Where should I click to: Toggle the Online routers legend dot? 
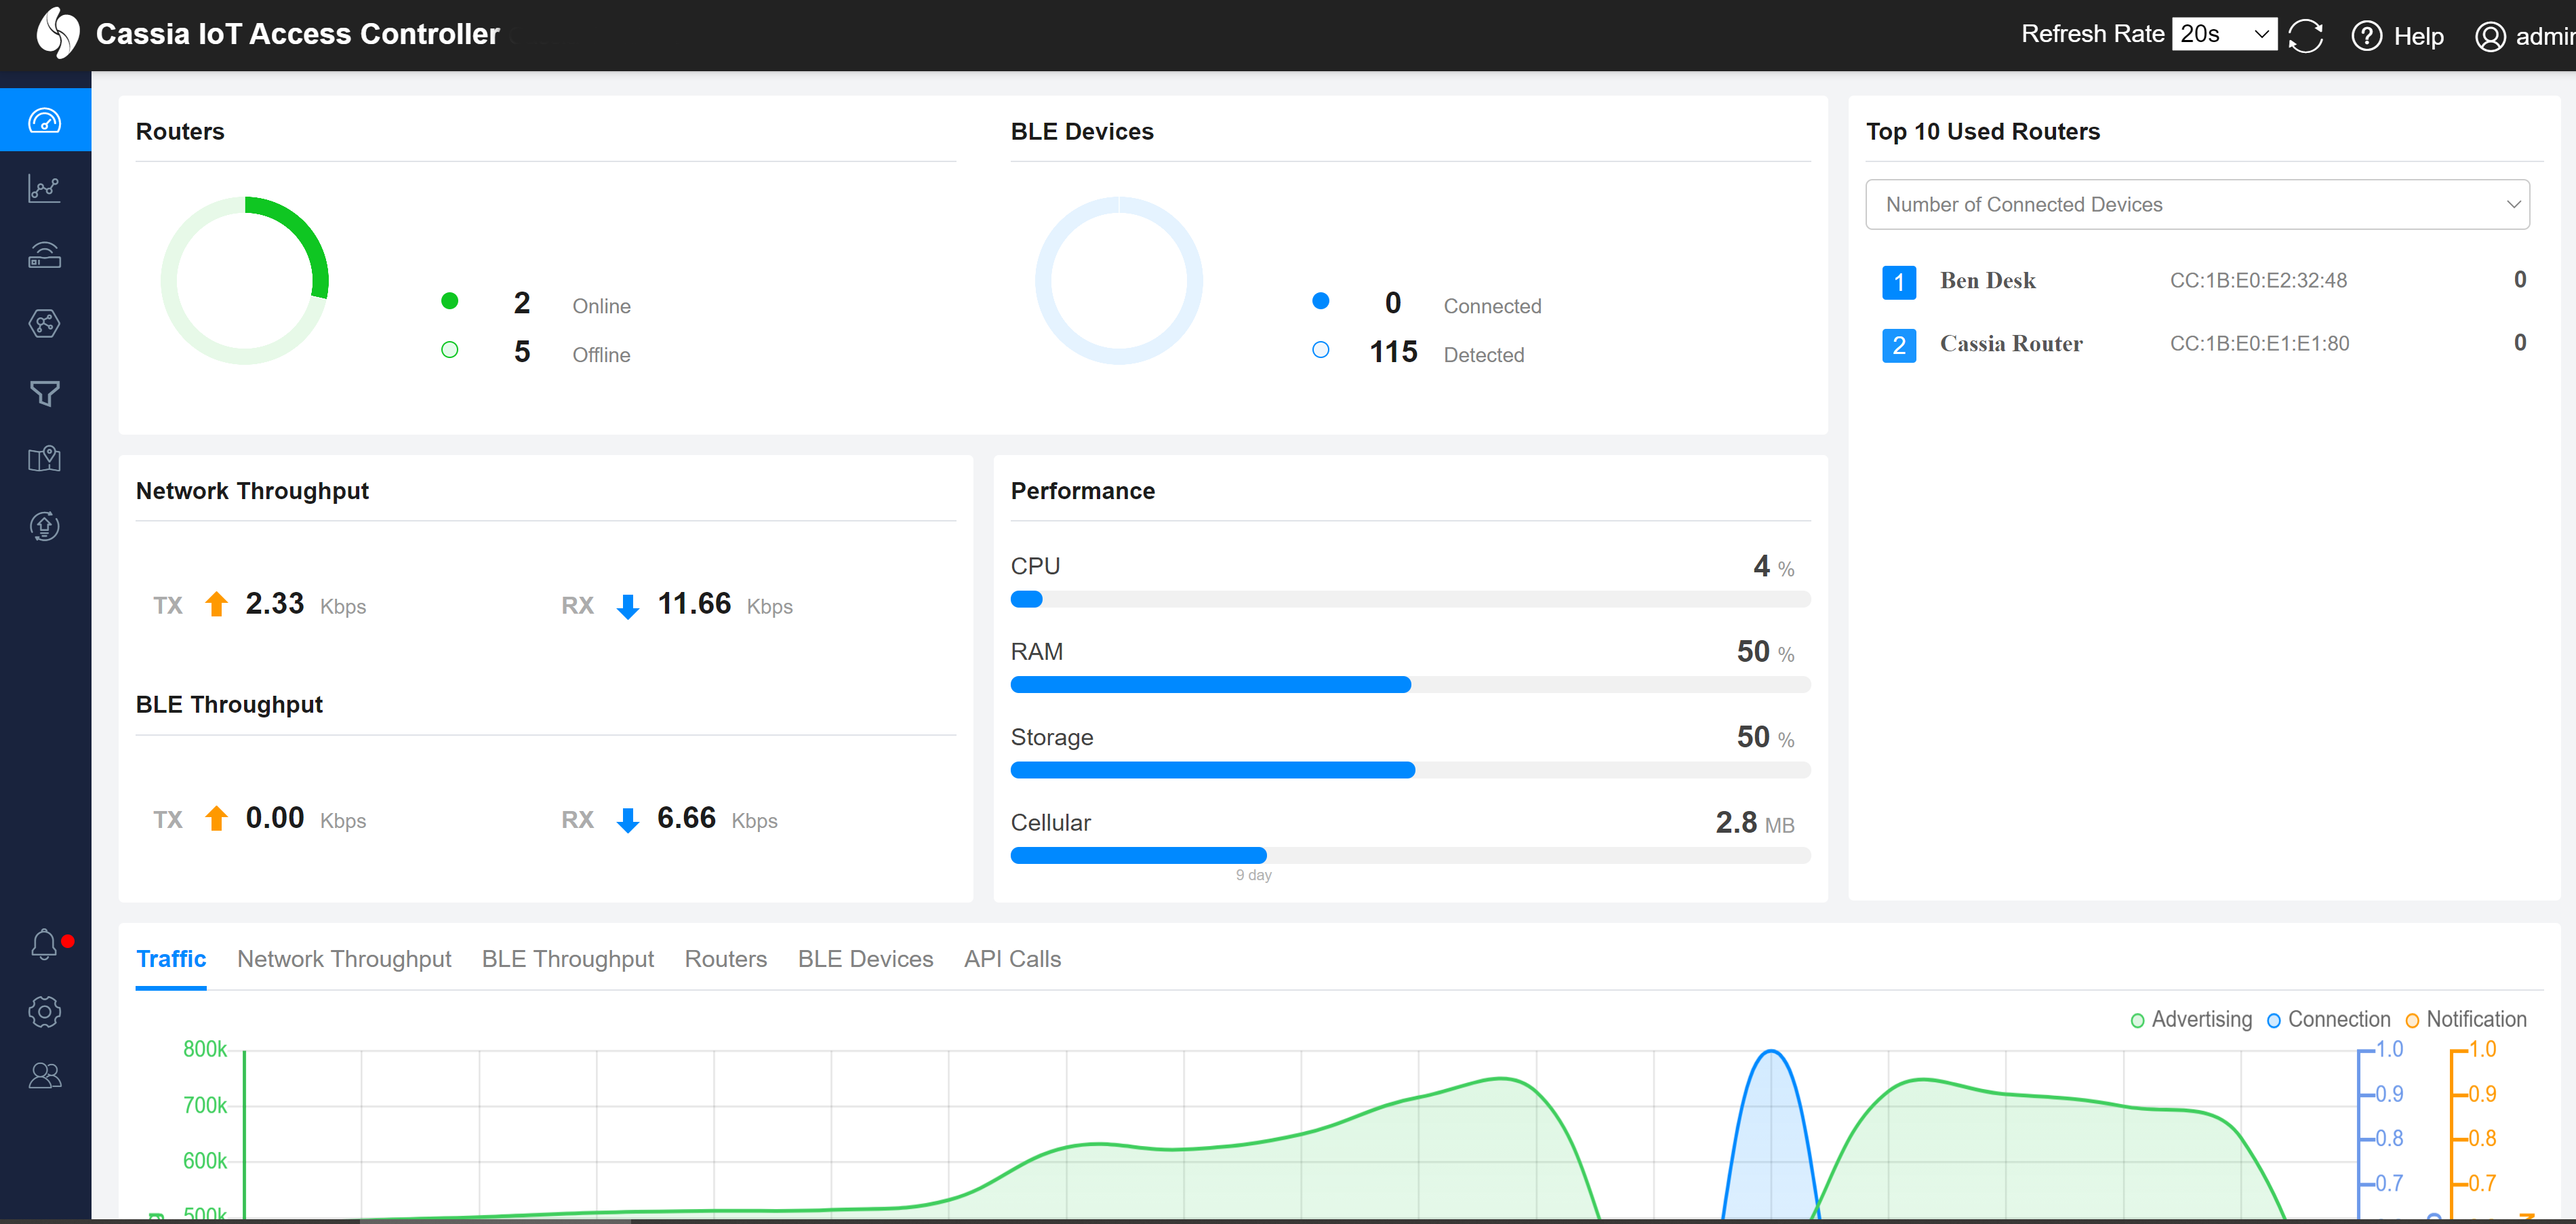(x=450, y=301)
